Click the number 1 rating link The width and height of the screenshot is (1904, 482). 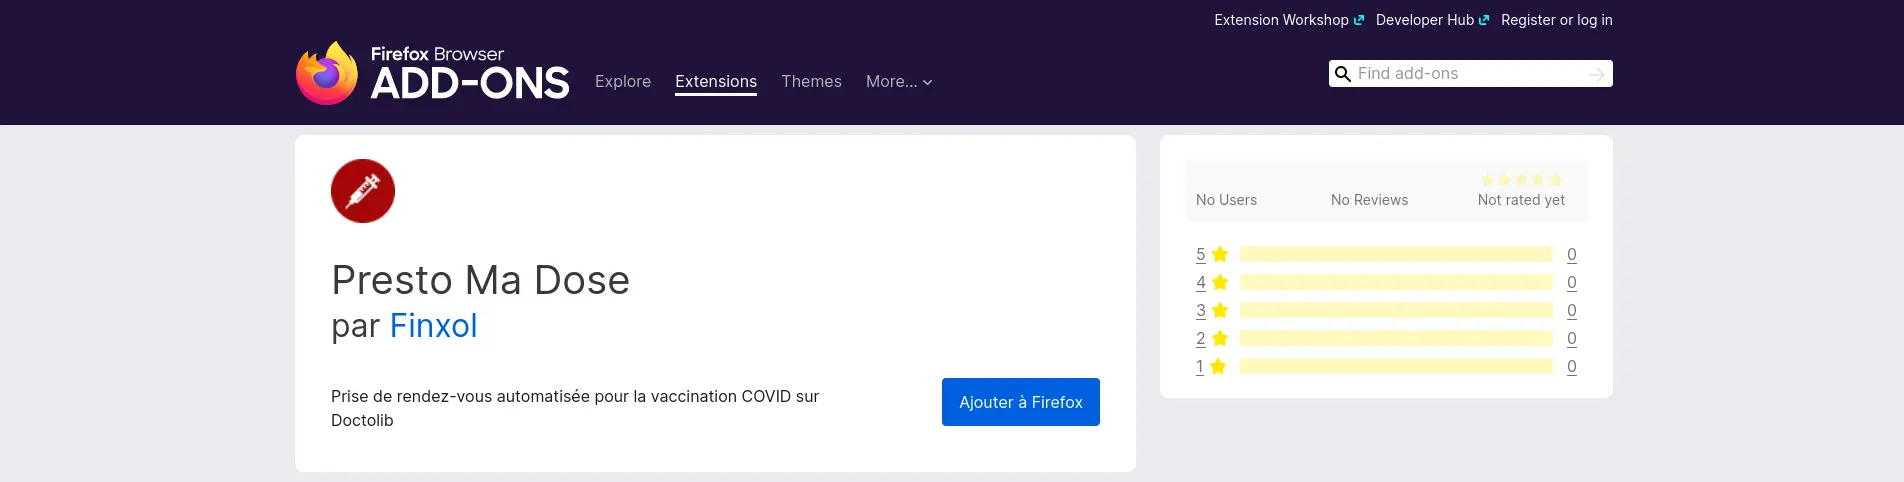click(x=1200, y=366)
